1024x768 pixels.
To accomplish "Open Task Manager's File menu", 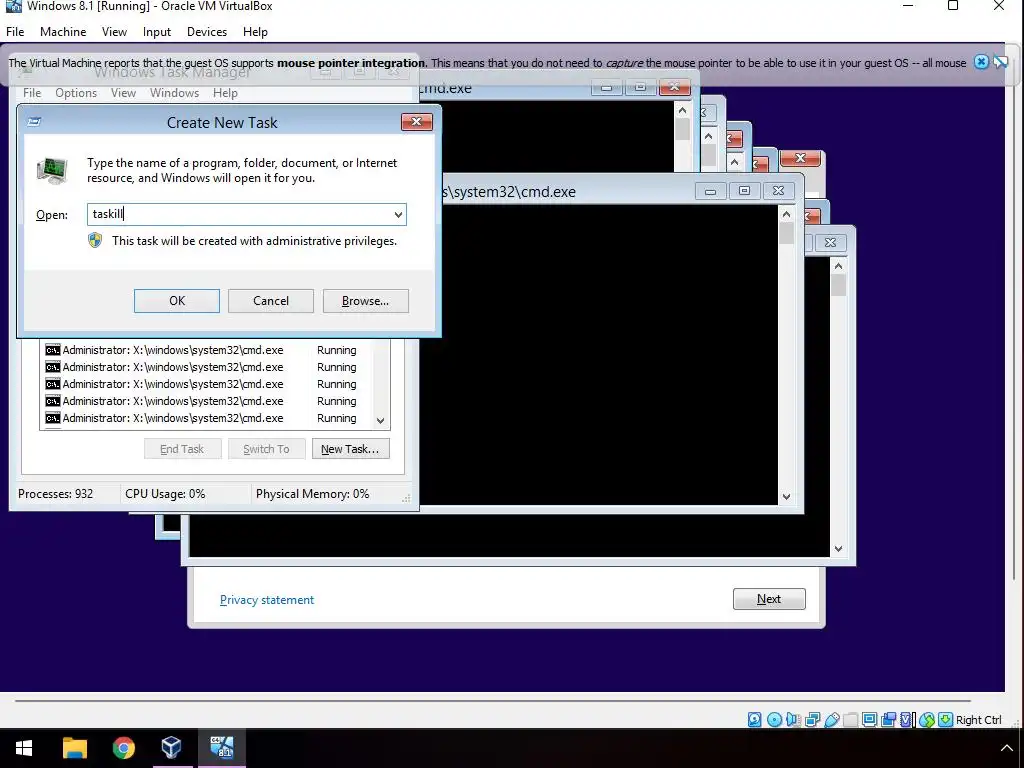I will 32,93.
